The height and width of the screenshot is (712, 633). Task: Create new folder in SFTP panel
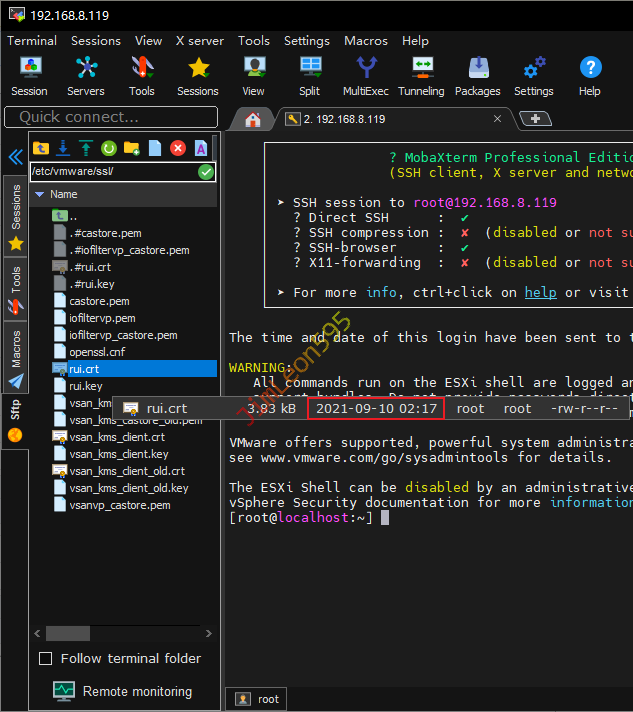[131, 148]
